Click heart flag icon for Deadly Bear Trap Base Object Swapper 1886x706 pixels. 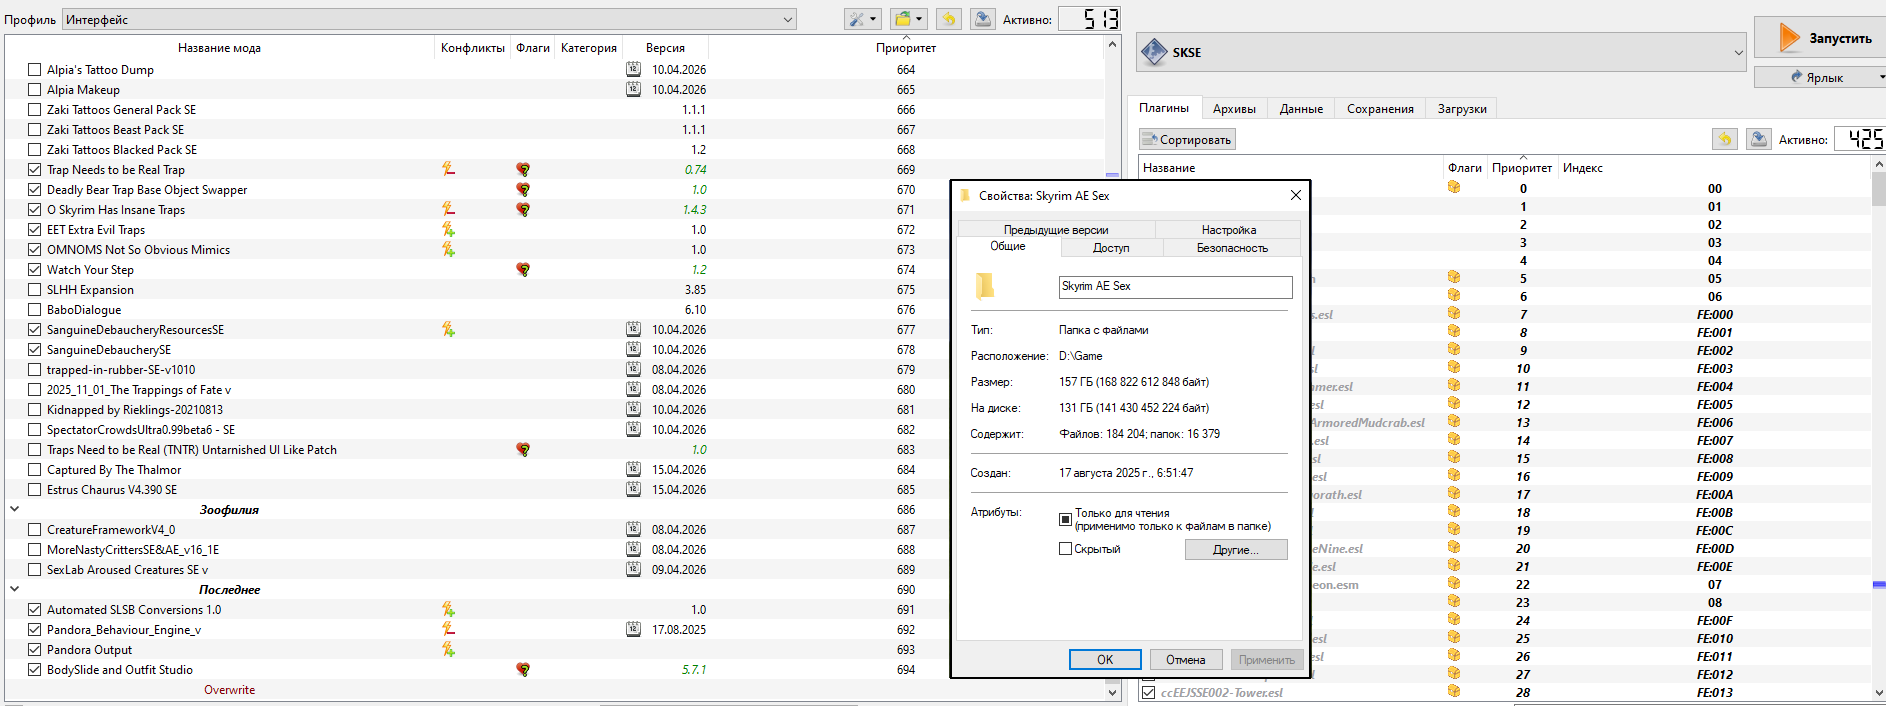[x=523, y=189]
